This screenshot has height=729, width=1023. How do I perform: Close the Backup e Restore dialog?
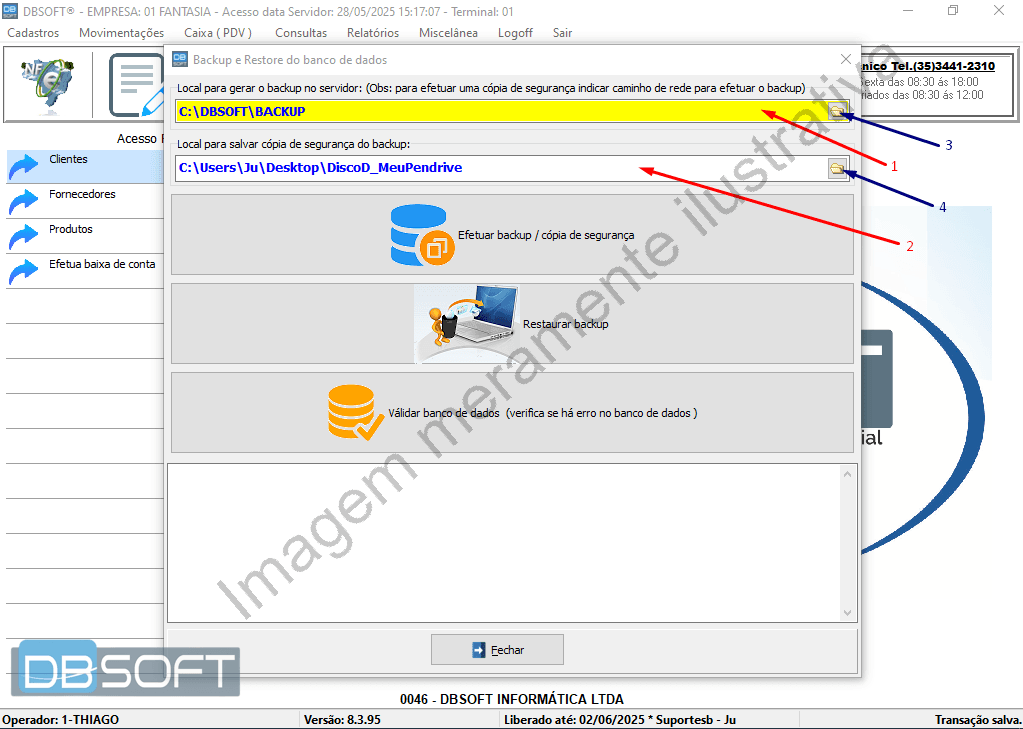846,59
